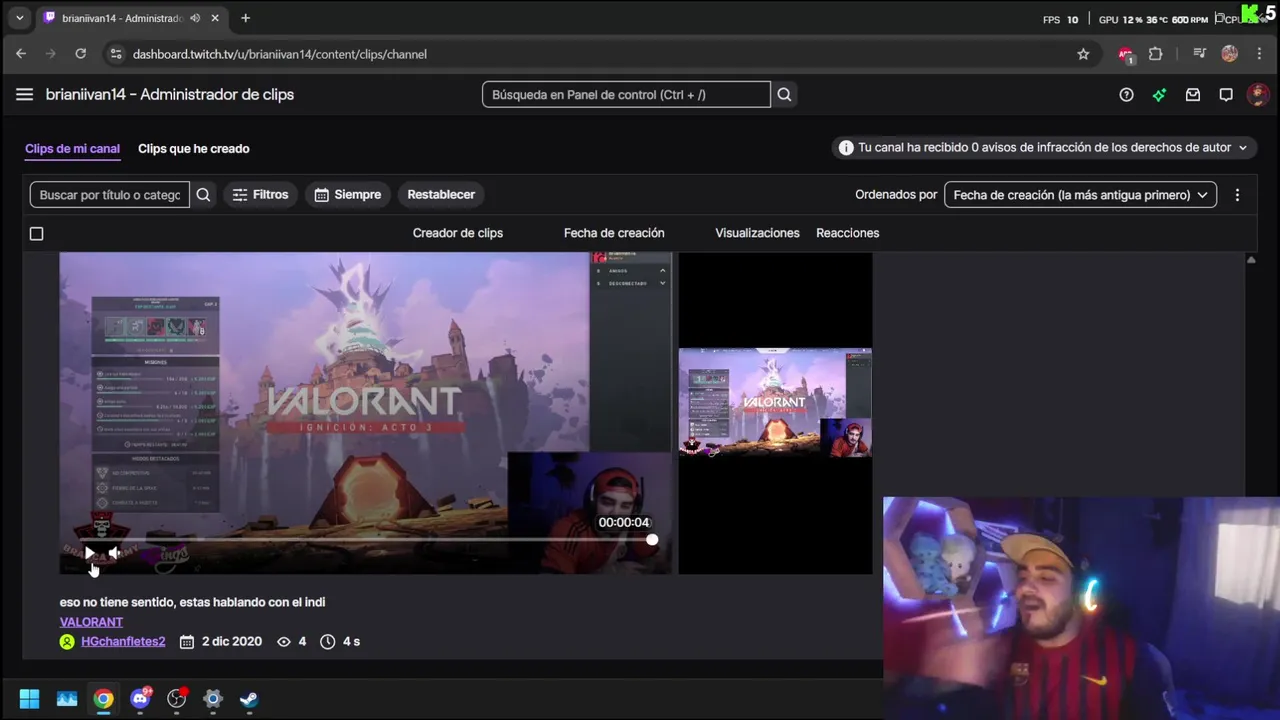Open the Chrome profile avatar
The width and height of the screenshot is (1280, 720).
[1230, 54]
